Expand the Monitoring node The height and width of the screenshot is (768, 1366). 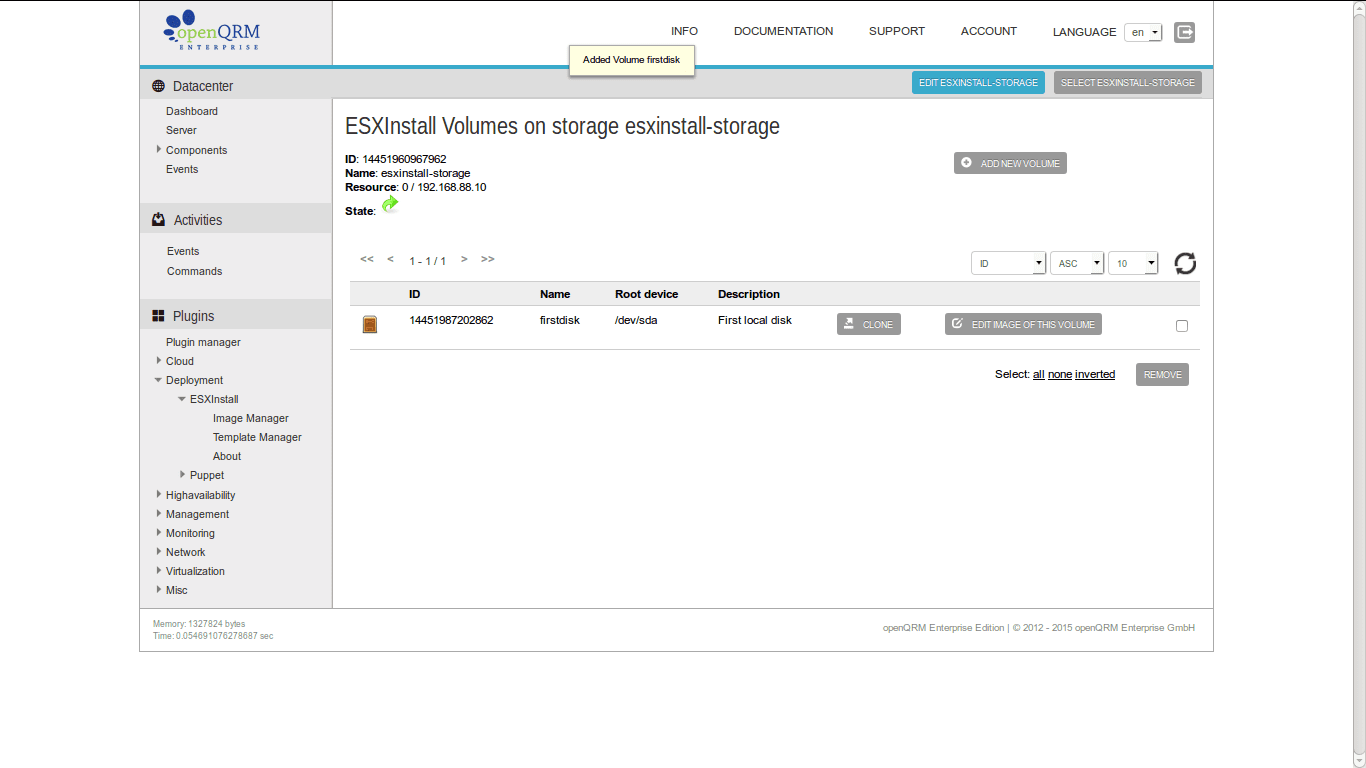tap(159, 533)
